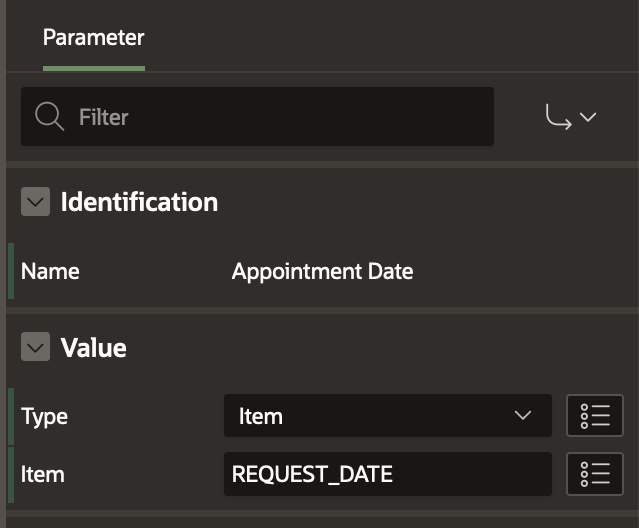The height and width of the screenshot is (528, 639).
Task: Click the REQUEST_DATE item field
Action: point(387,474)
